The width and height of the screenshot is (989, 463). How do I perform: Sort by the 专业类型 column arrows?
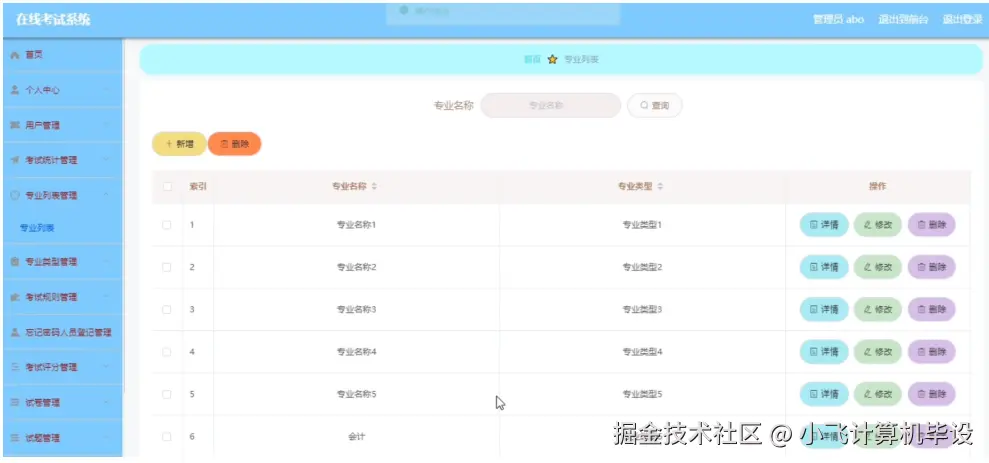(x=660, y=187)
